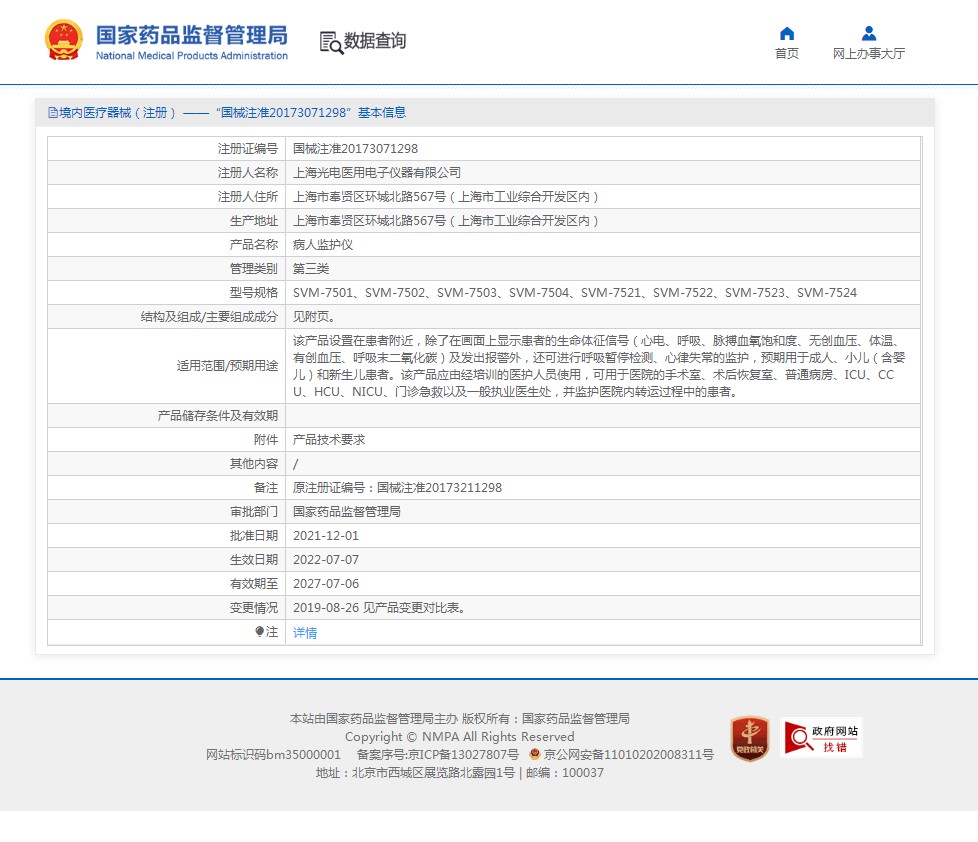Click the 国家药品监督管理局 header title
This screenshot has width=978, height=842.
pos(191,36)
